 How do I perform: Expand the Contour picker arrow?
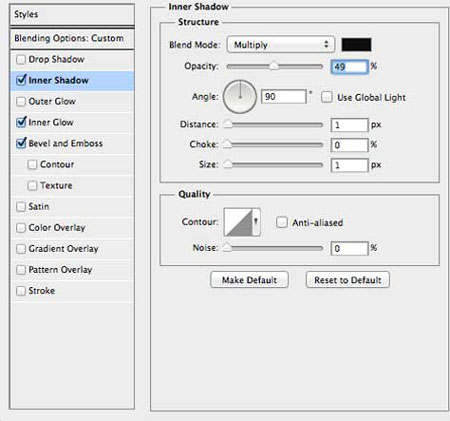[256, 222]
